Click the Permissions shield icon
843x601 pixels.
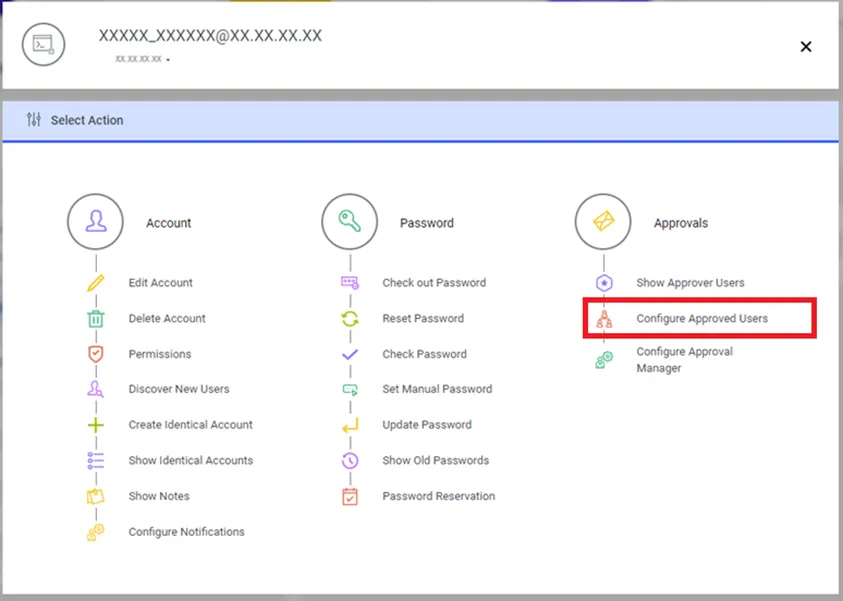tap(96, 354)
